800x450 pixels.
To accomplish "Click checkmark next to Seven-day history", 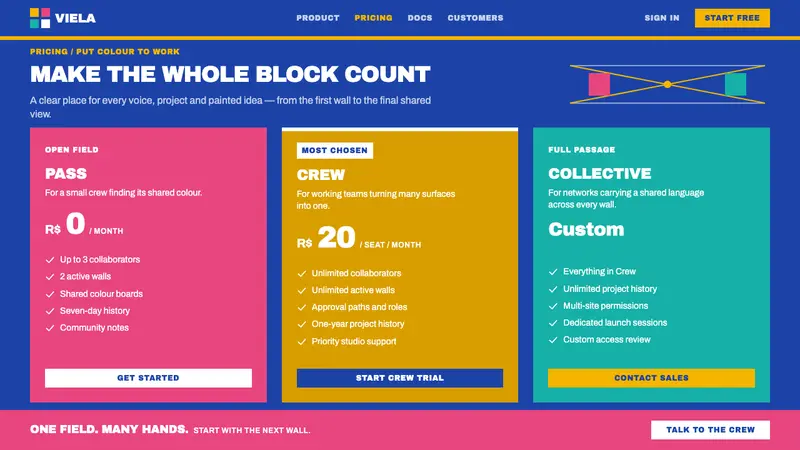I will click(49, 311).
